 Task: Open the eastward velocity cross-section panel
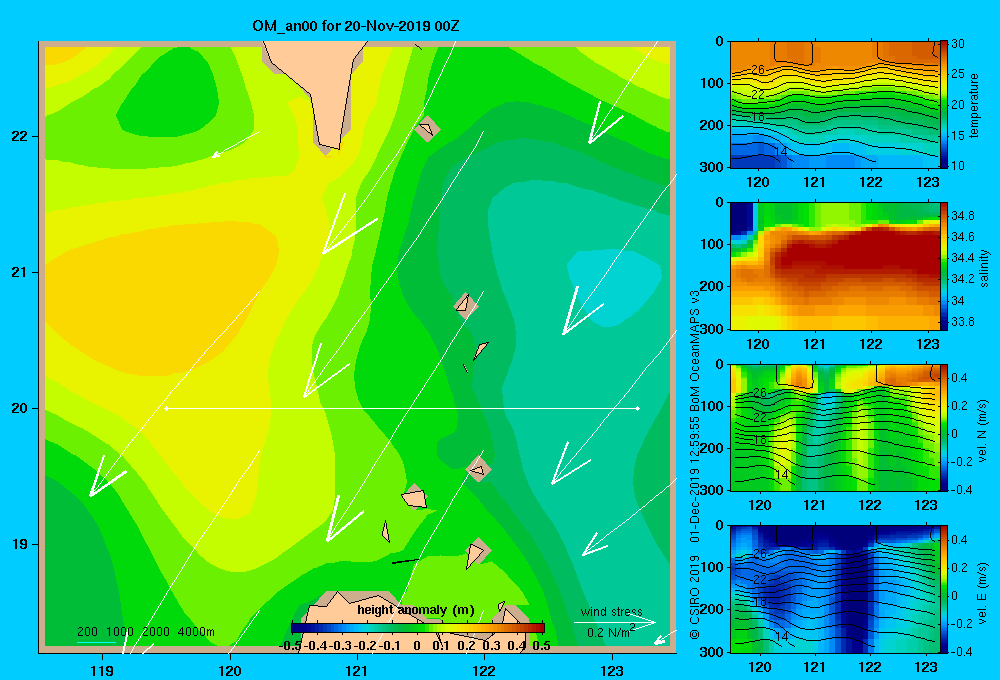tap(835, 589)
